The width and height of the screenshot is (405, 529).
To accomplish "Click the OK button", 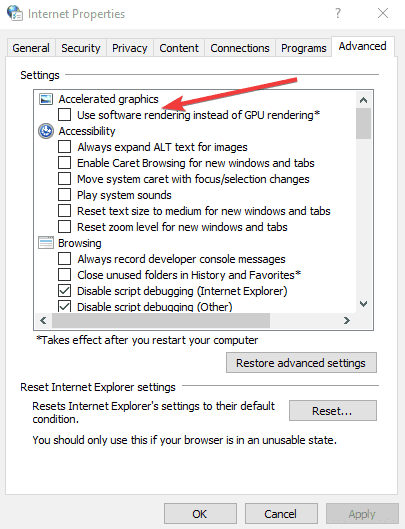I will click(x=200, y=514).
